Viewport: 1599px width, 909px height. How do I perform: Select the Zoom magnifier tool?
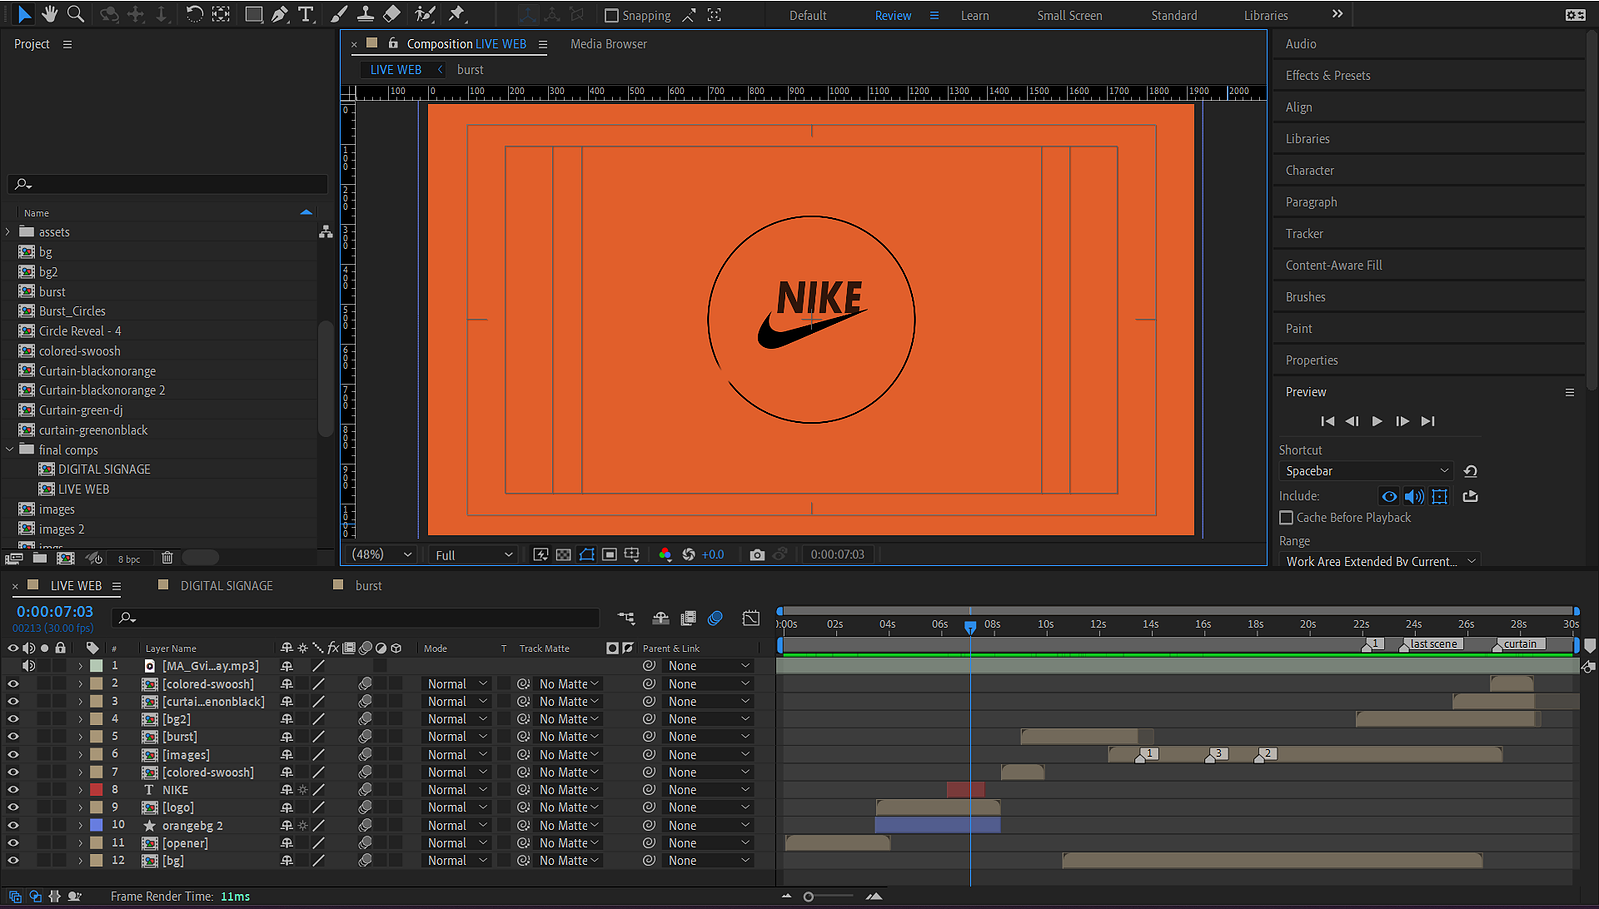[75, 14]
